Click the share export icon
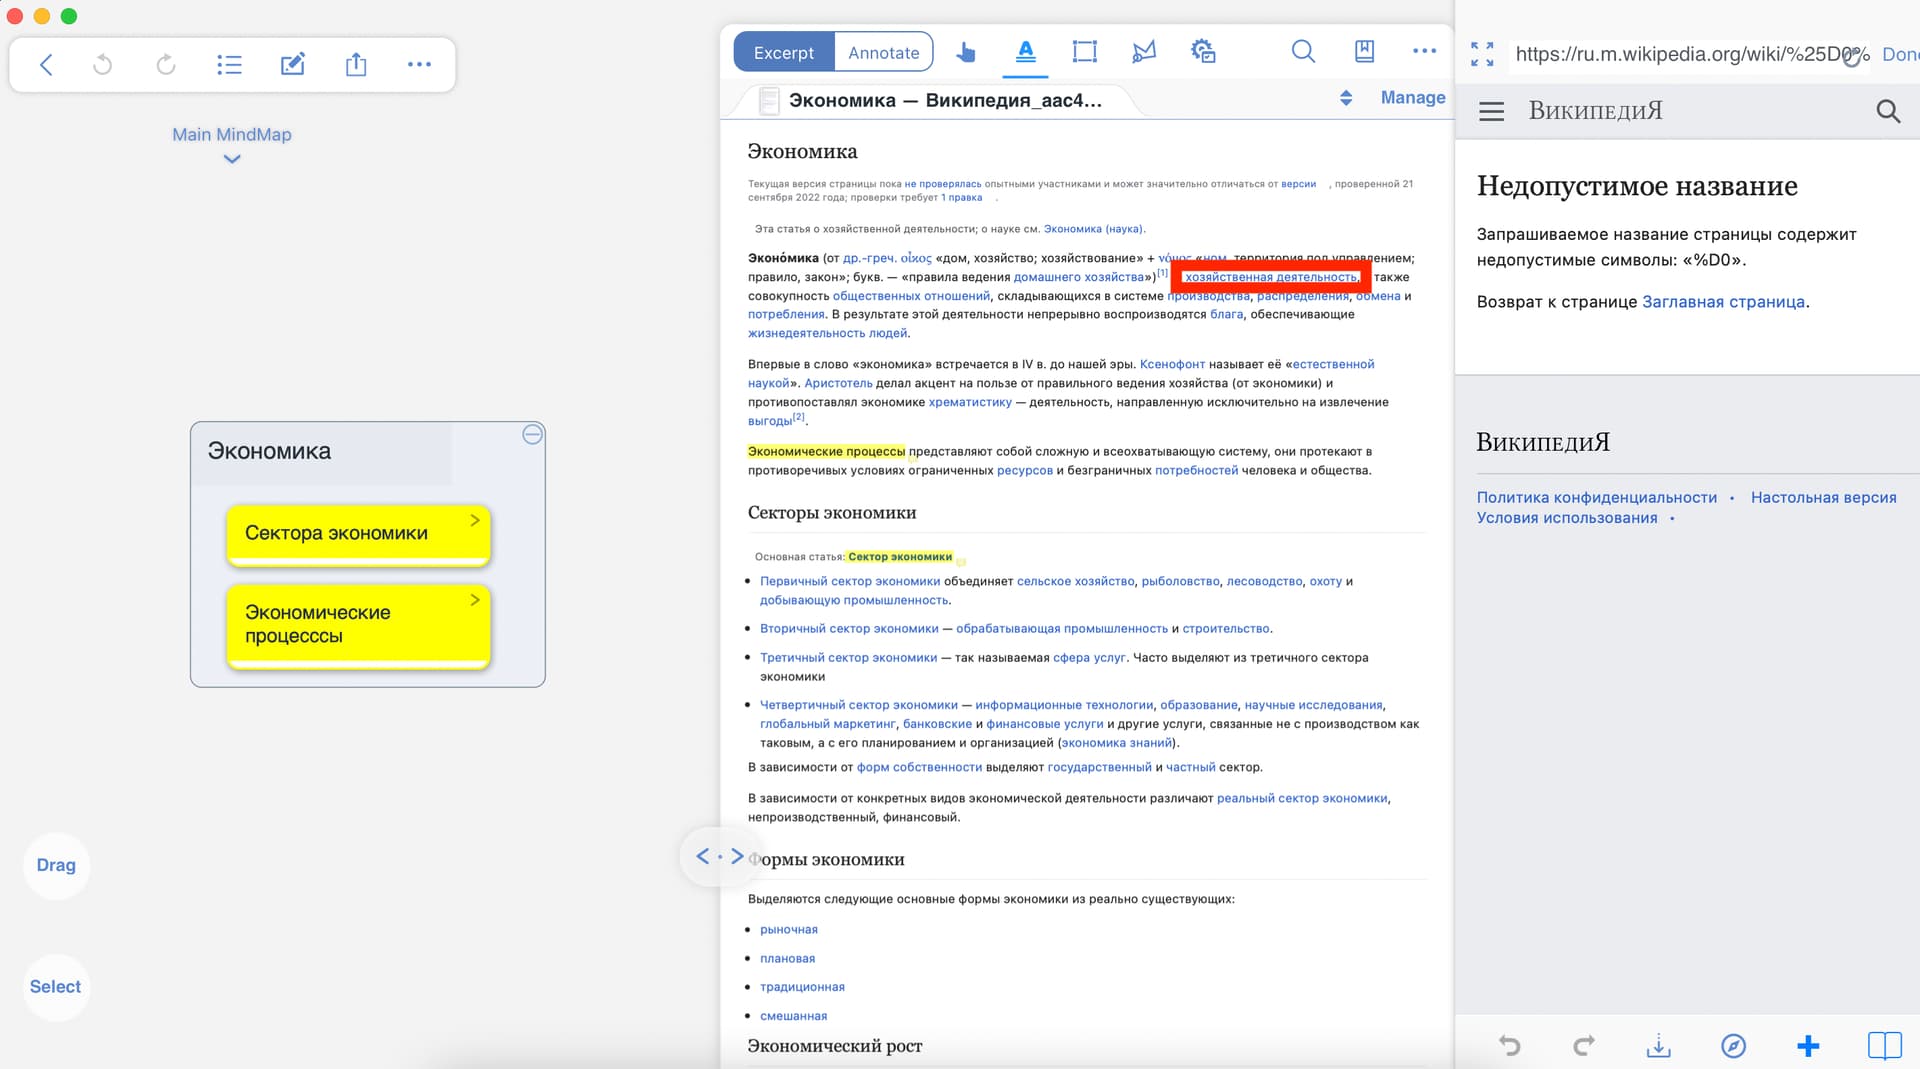 [356, 65]
